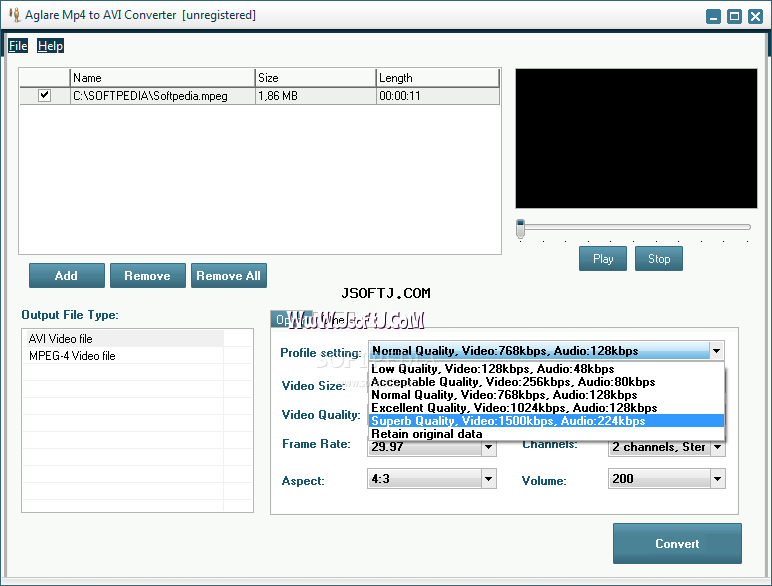The height and width of the screenshot is (586, 772).
Task: Choose Low Quality 128kbps profile option
Action: coord(492,369)
